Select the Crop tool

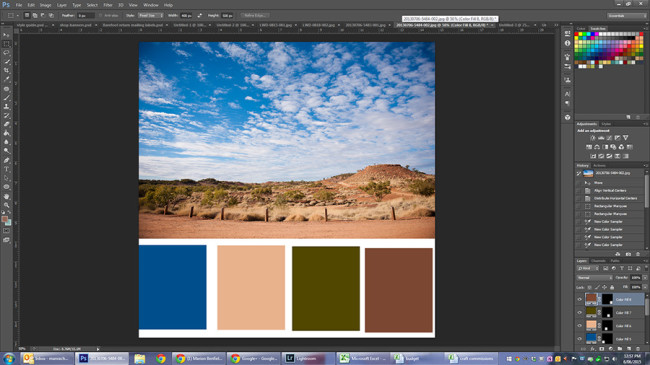tap(6, 71)
